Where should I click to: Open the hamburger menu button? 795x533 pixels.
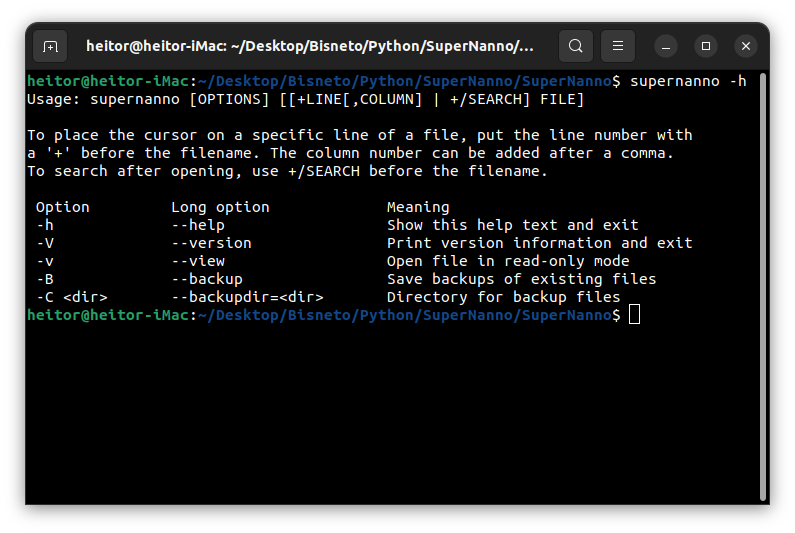pos(618,46)
